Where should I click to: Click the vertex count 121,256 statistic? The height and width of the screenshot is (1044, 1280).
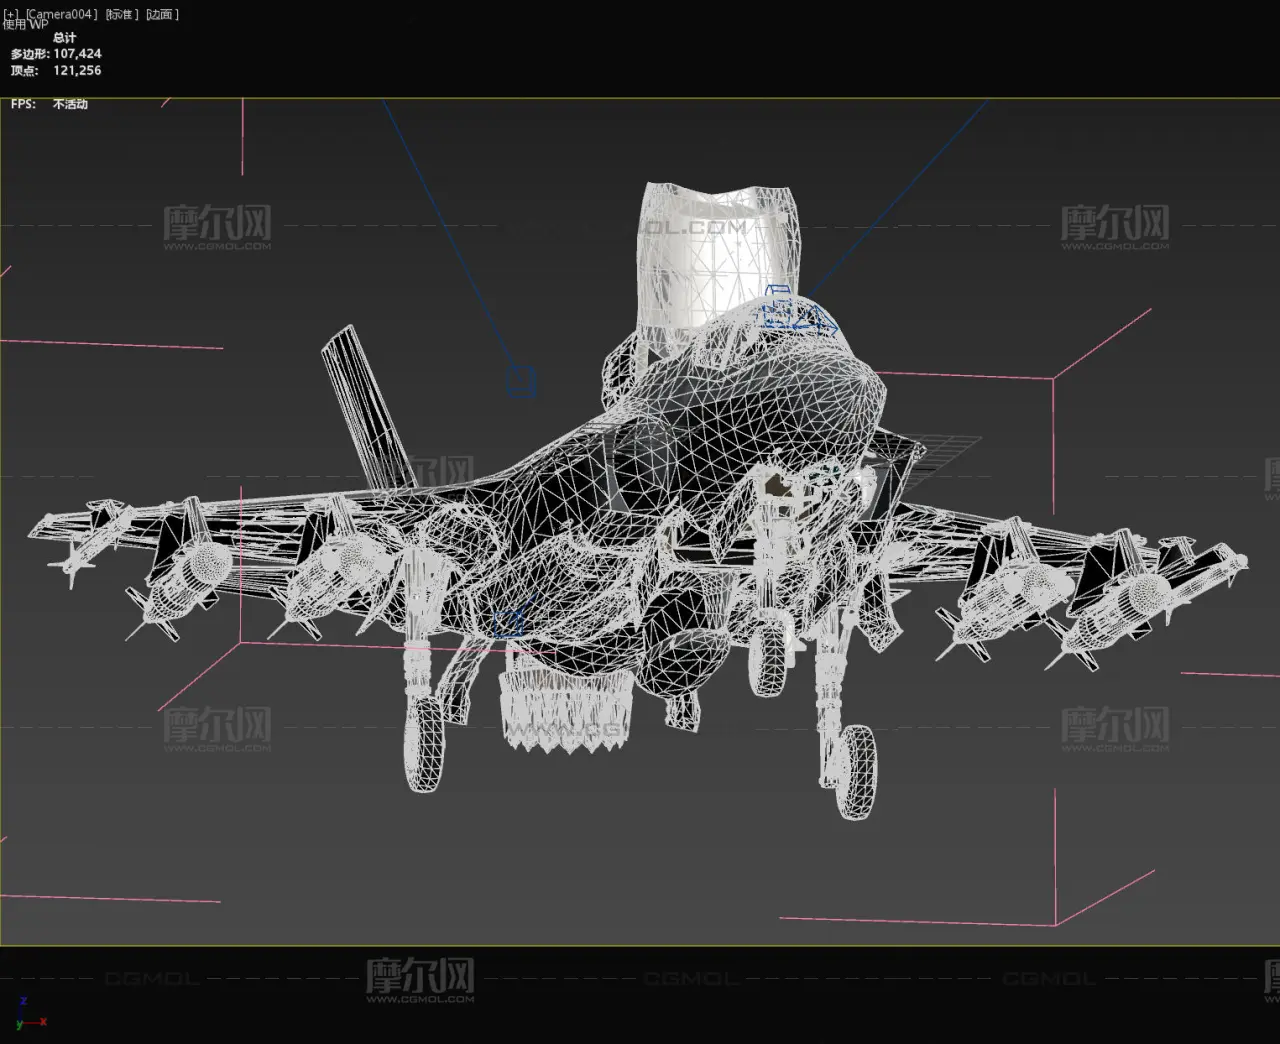coord(77,70)
